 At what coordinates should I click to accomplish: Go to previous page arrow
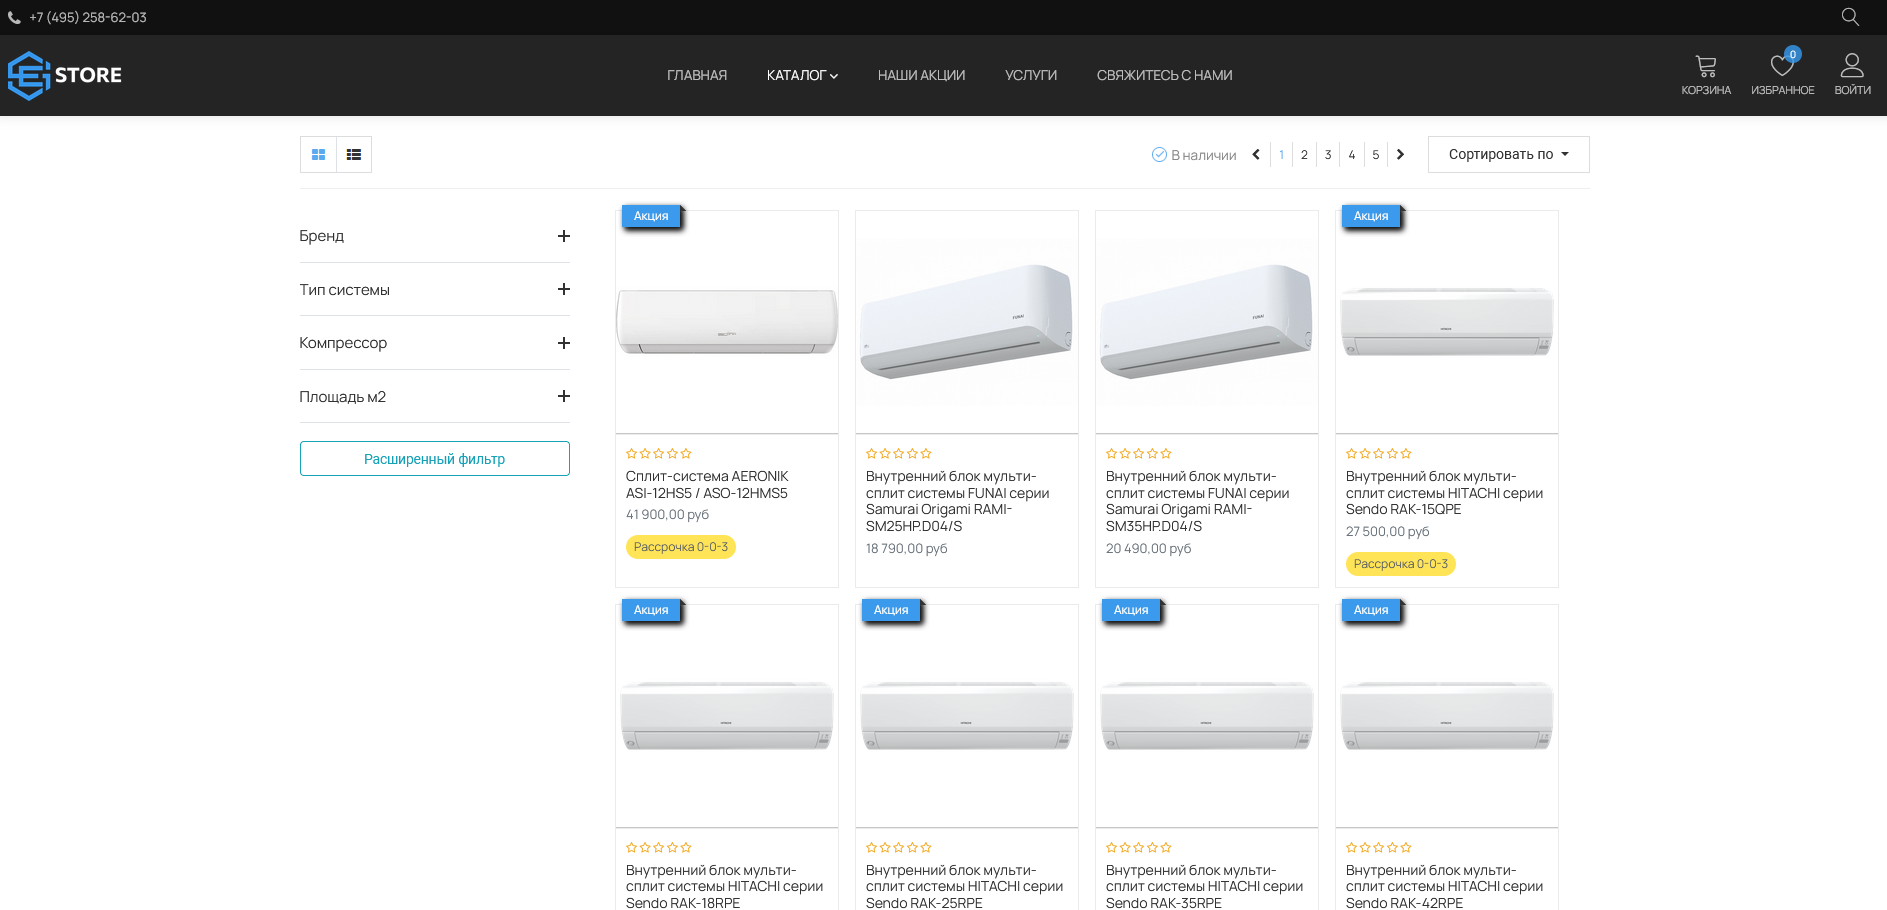pos(1256,155)
